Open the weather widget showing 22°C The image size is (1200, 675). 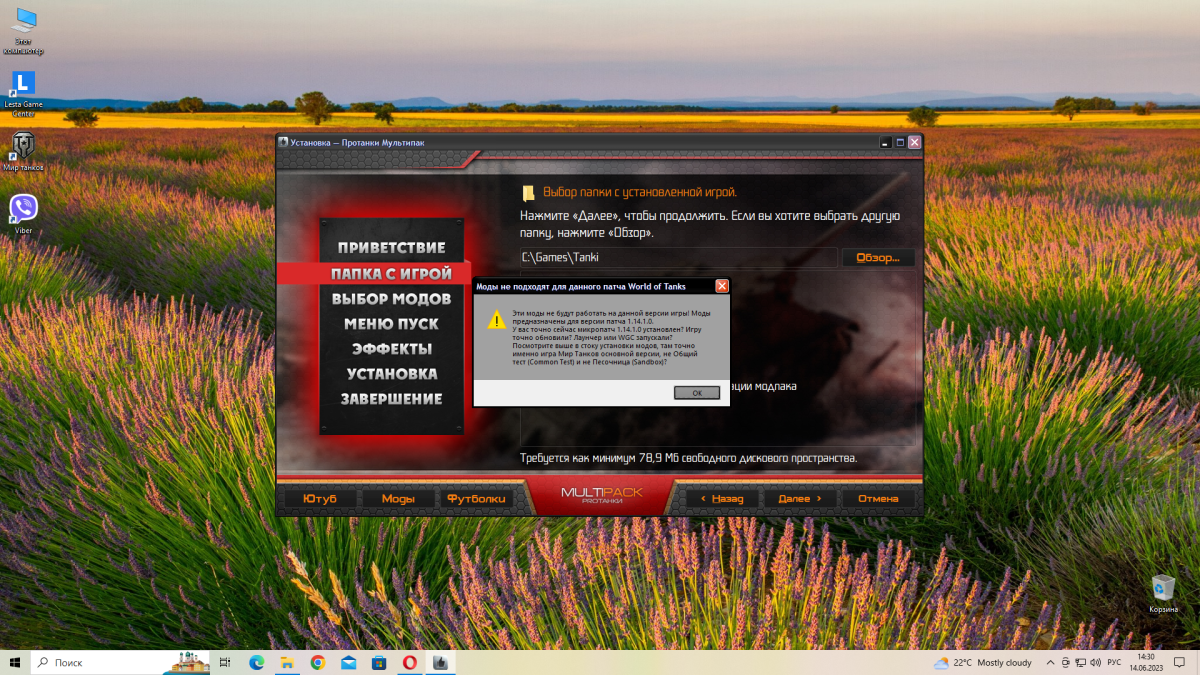[x=983, y=663]
